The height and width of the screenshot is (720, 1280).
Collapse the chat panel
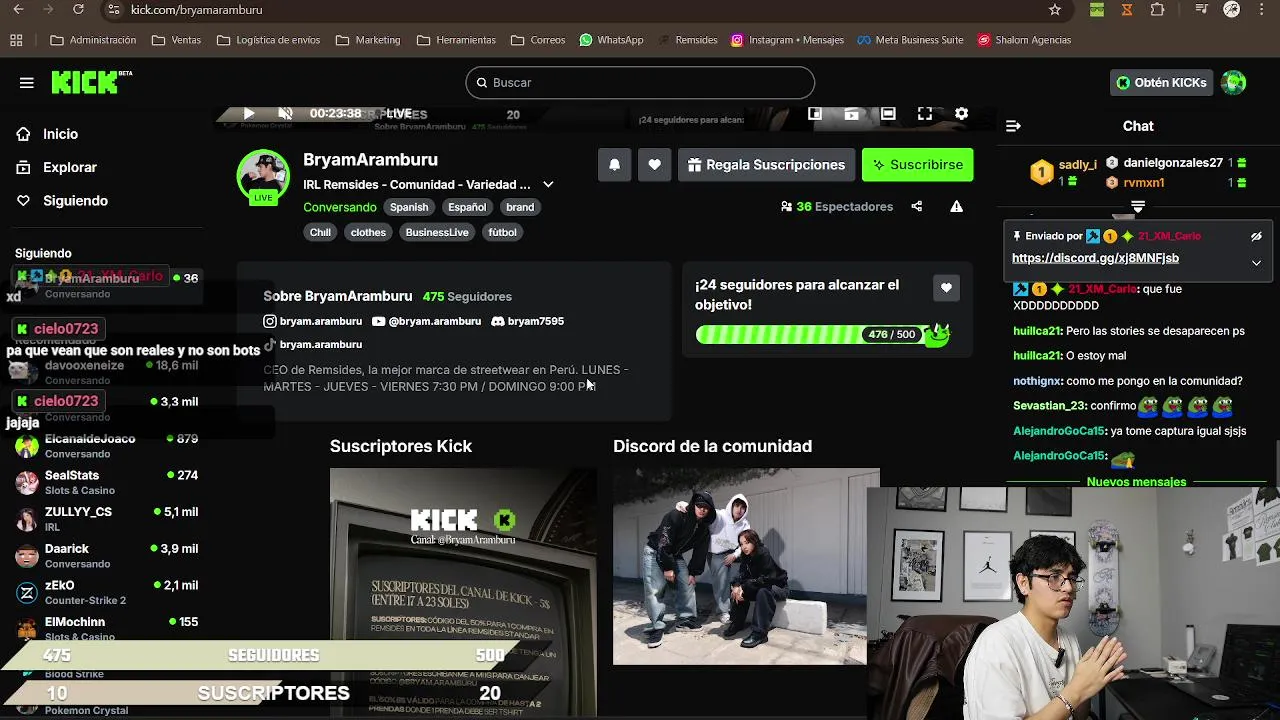point(1013,126)
